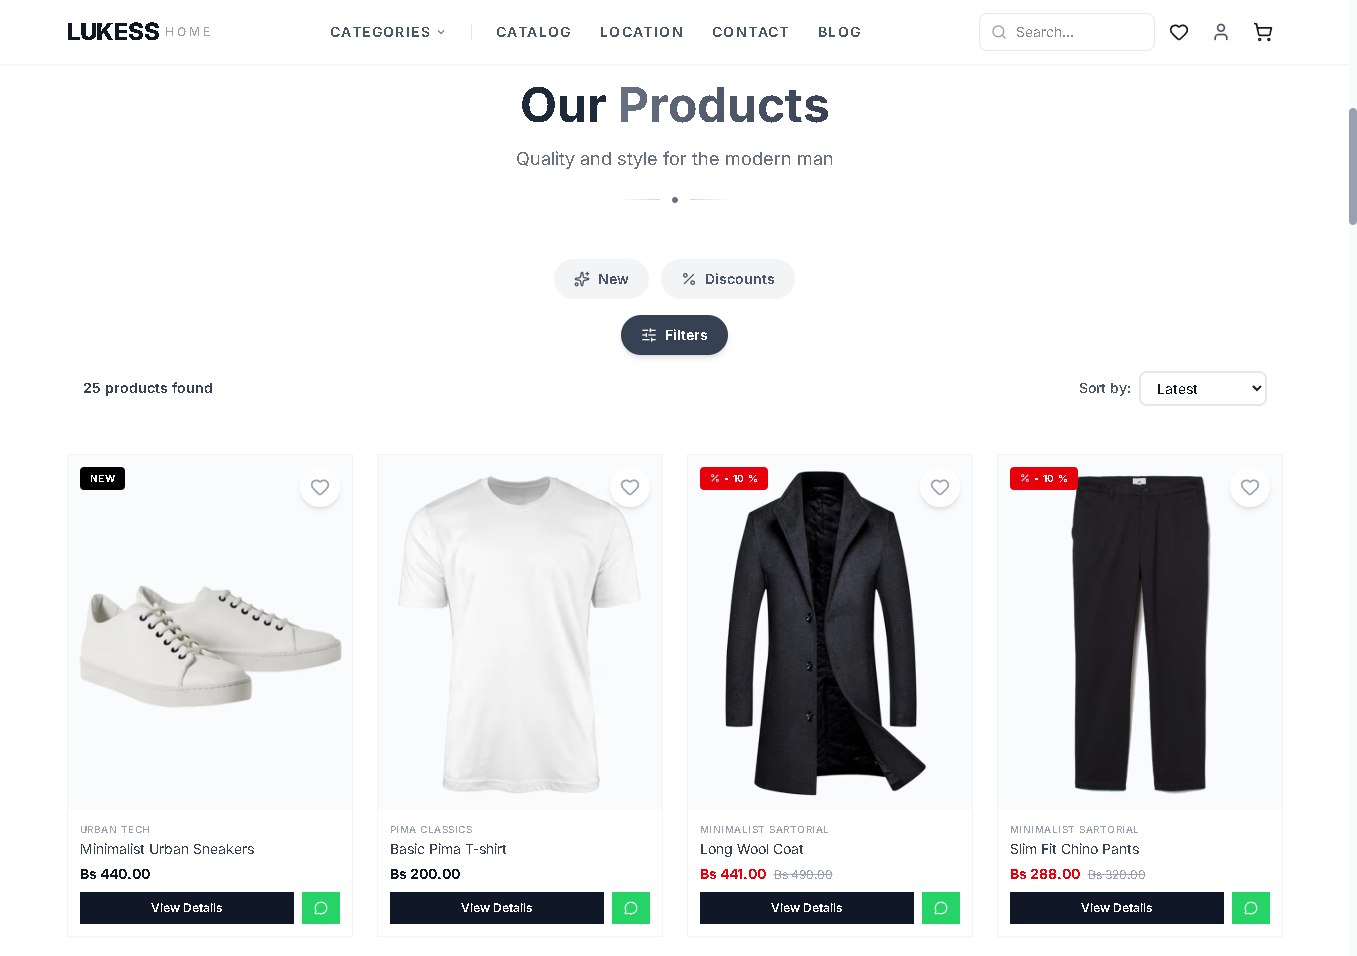This screenshot has height=956, width=1357.
Task: Click WhatsApp icon for Basic Pima T-shirt
Action: pos(631,908)
